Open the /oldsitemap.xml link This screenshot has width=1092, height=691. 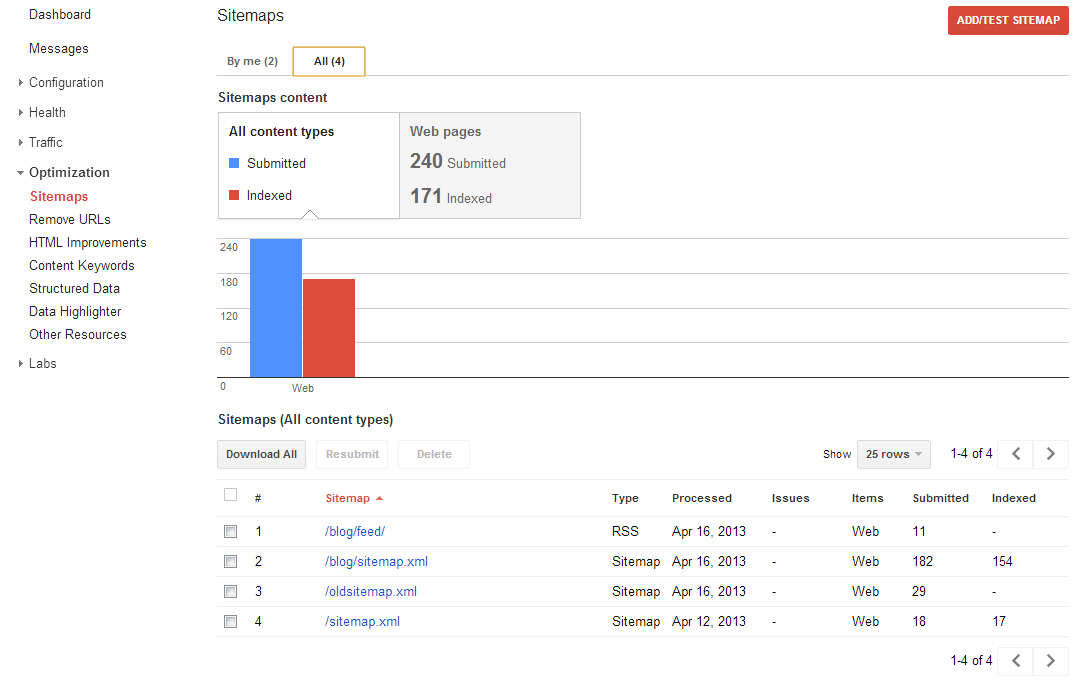click(x=370, y=591)
